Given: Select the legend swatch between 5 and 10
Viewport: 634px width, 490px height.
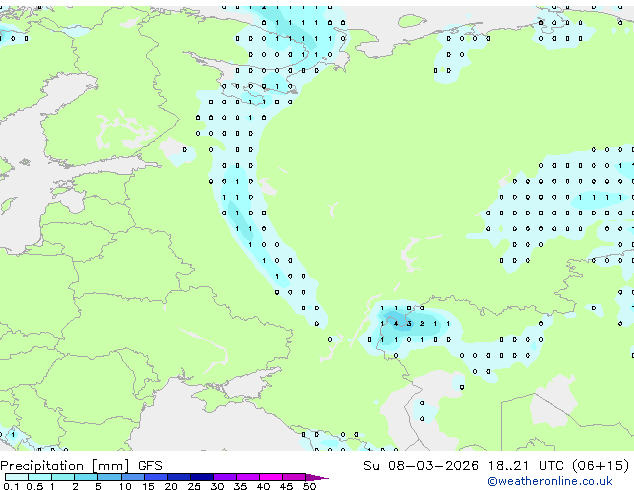Looking at the screenshot, I should coord(110,477).
